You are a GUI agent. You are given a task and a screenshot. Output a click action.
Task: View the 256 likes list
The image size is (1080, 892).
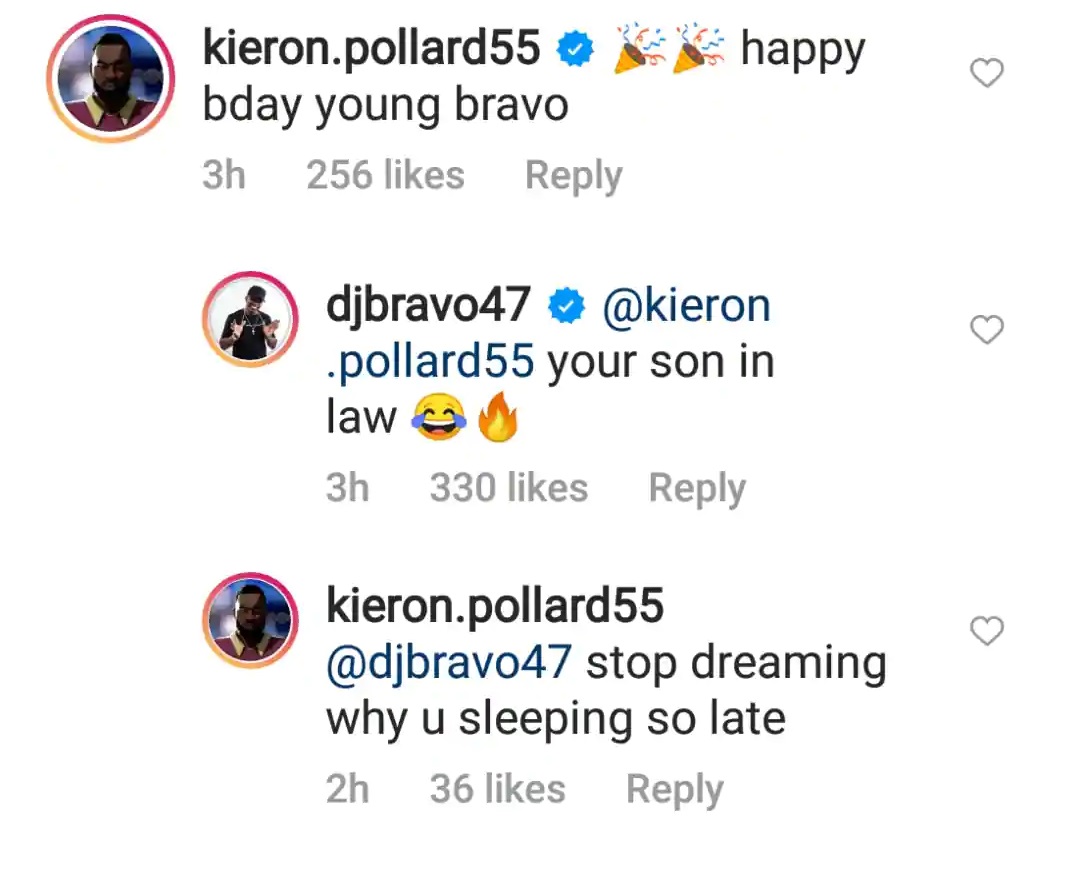tap(385, 175)
